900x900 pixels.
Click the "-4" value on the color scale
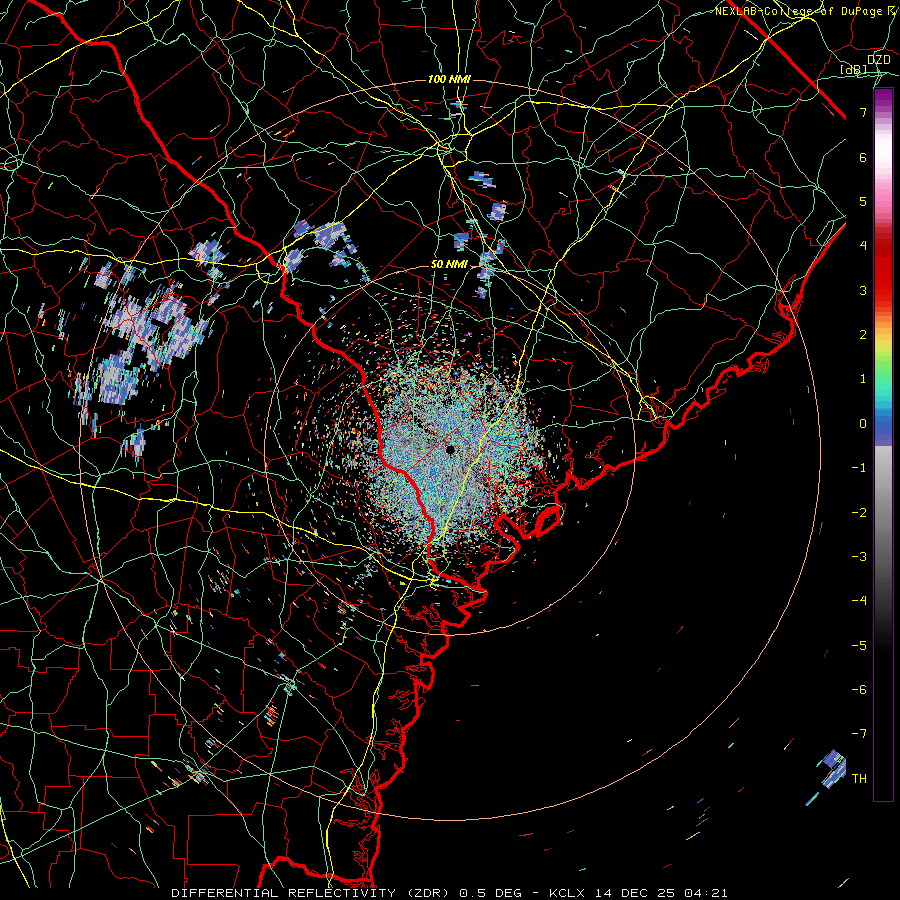(859, 601)
